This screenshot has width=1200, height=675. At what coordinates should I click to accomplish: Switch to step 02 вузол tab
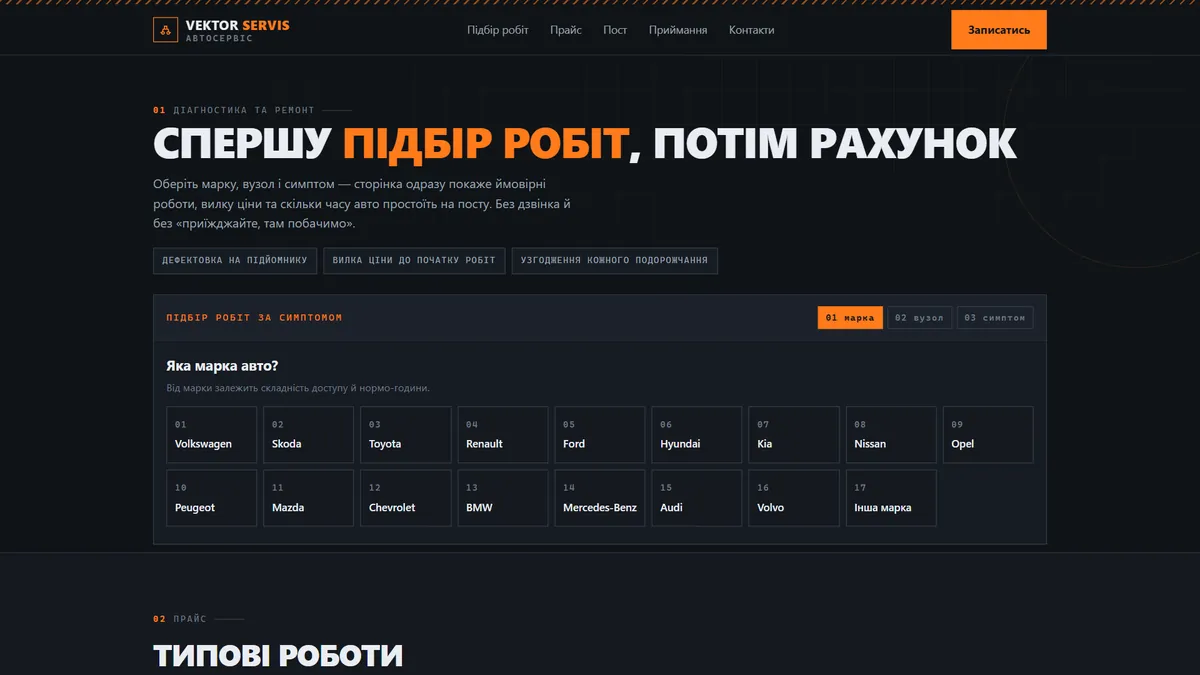tap(920, 318)
